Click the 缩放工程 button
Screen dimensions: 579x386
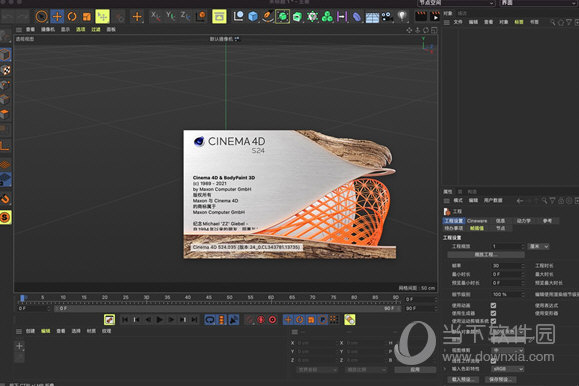pos(486,255)
